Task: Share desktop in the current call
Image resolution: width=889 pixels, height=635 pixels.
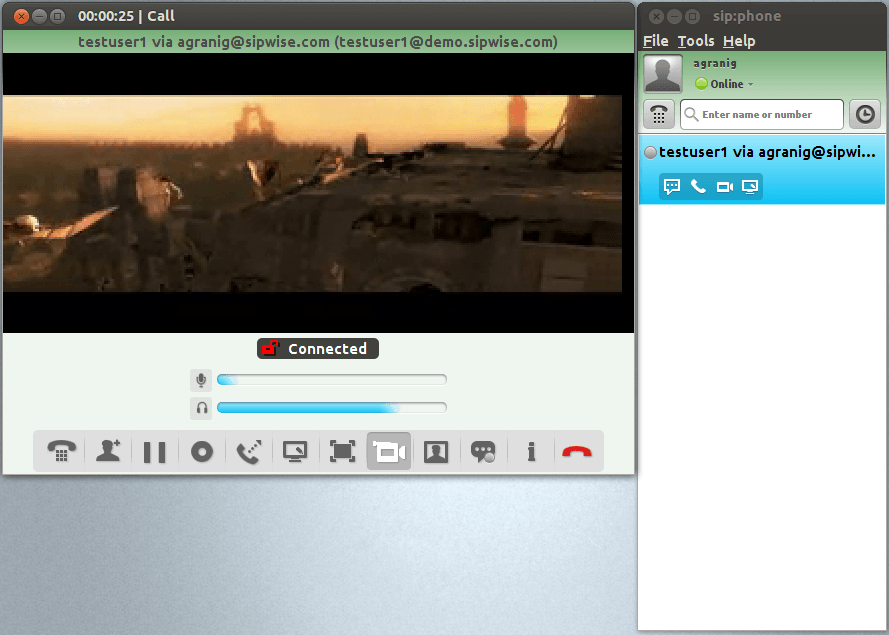Action: pos(295,452)
